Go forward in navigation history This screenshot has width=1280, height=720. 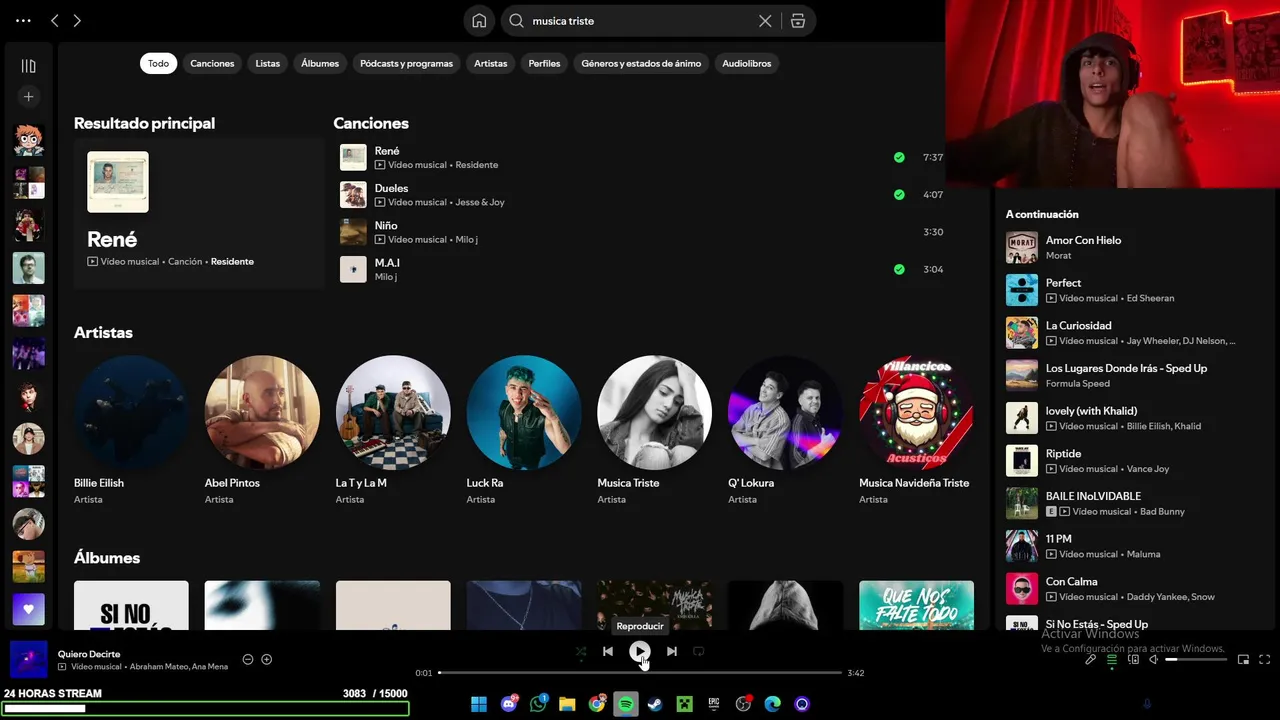click(77, 21)
